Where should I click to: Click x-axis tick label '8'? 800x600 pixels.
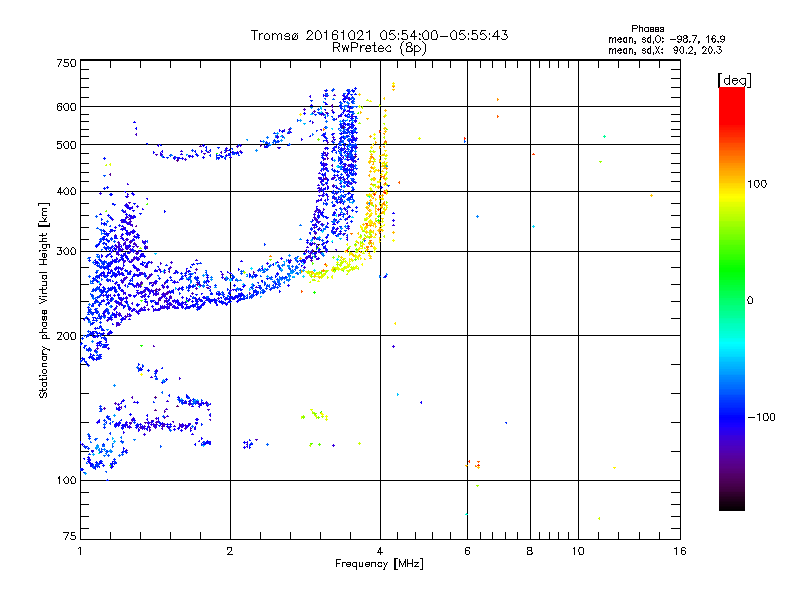pyautogui.click(x=530, y=551)
